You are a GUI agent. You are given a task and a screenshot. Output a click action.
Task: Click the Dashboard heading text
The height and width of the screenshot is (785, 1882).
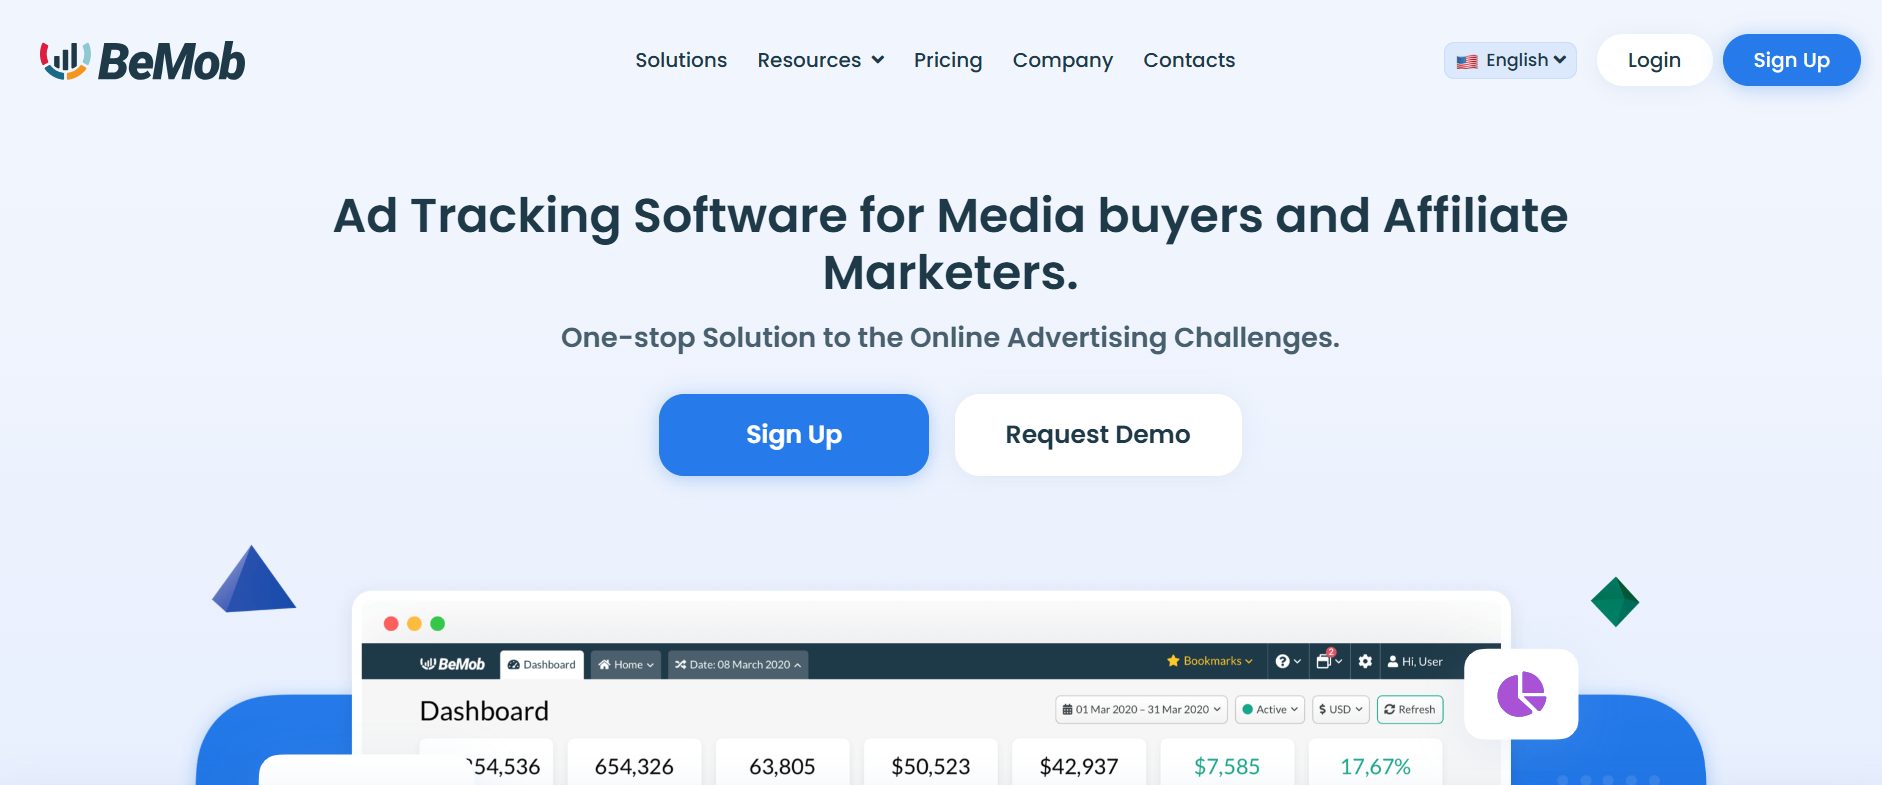[484, 711]
